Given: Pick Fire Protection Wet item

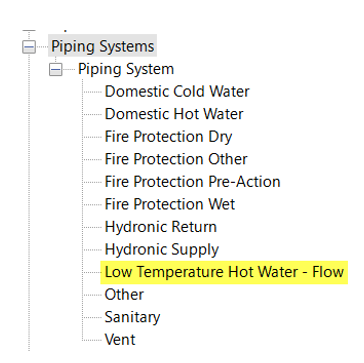Looking at the screenshot, I should point(170,204).
